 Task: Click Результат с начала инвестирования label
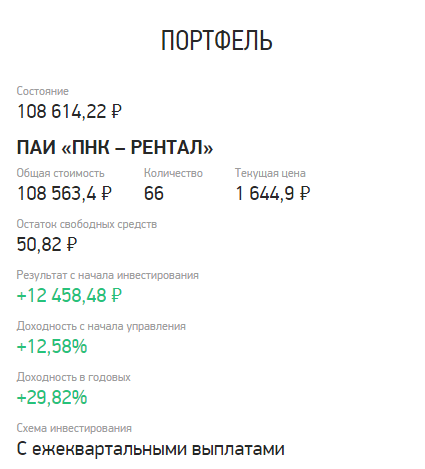[x=108, y=275]
